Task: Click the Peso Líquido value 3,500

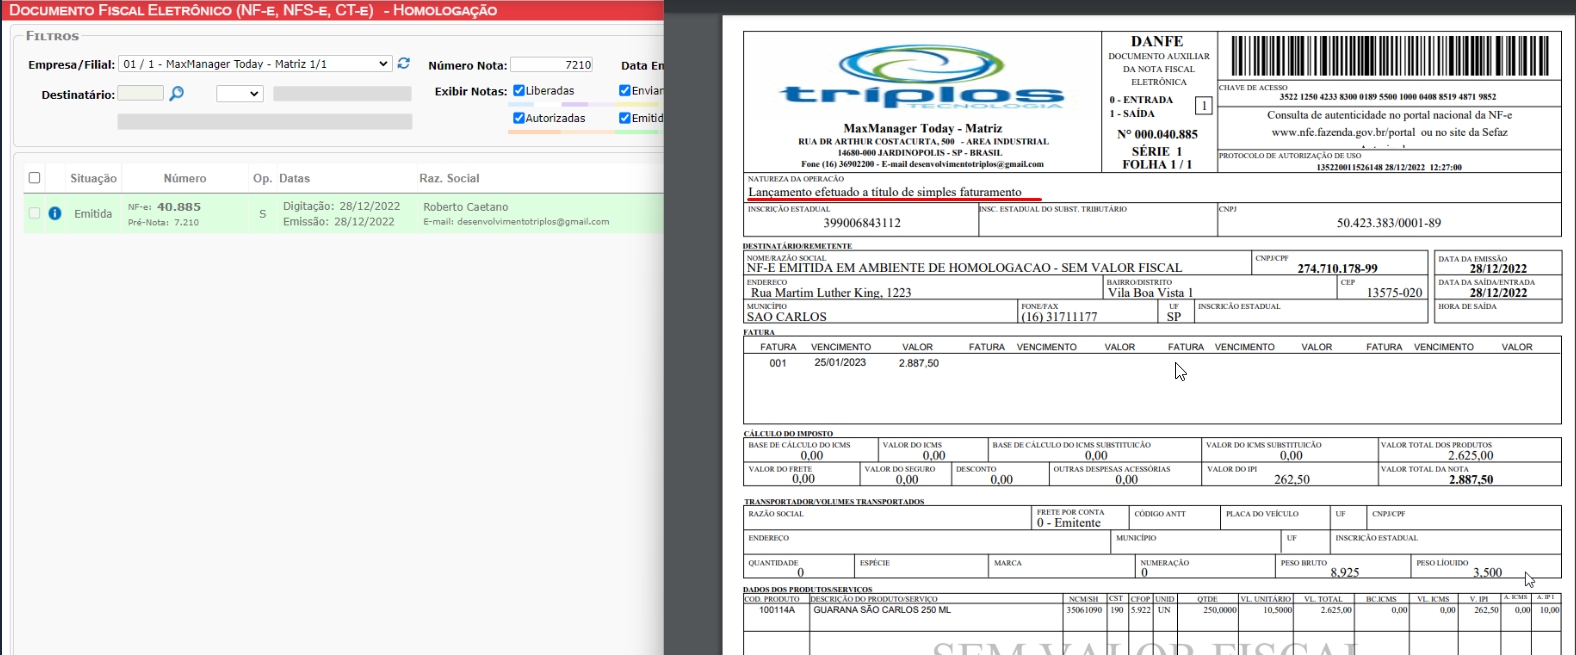Action: tap(1487, 573)
